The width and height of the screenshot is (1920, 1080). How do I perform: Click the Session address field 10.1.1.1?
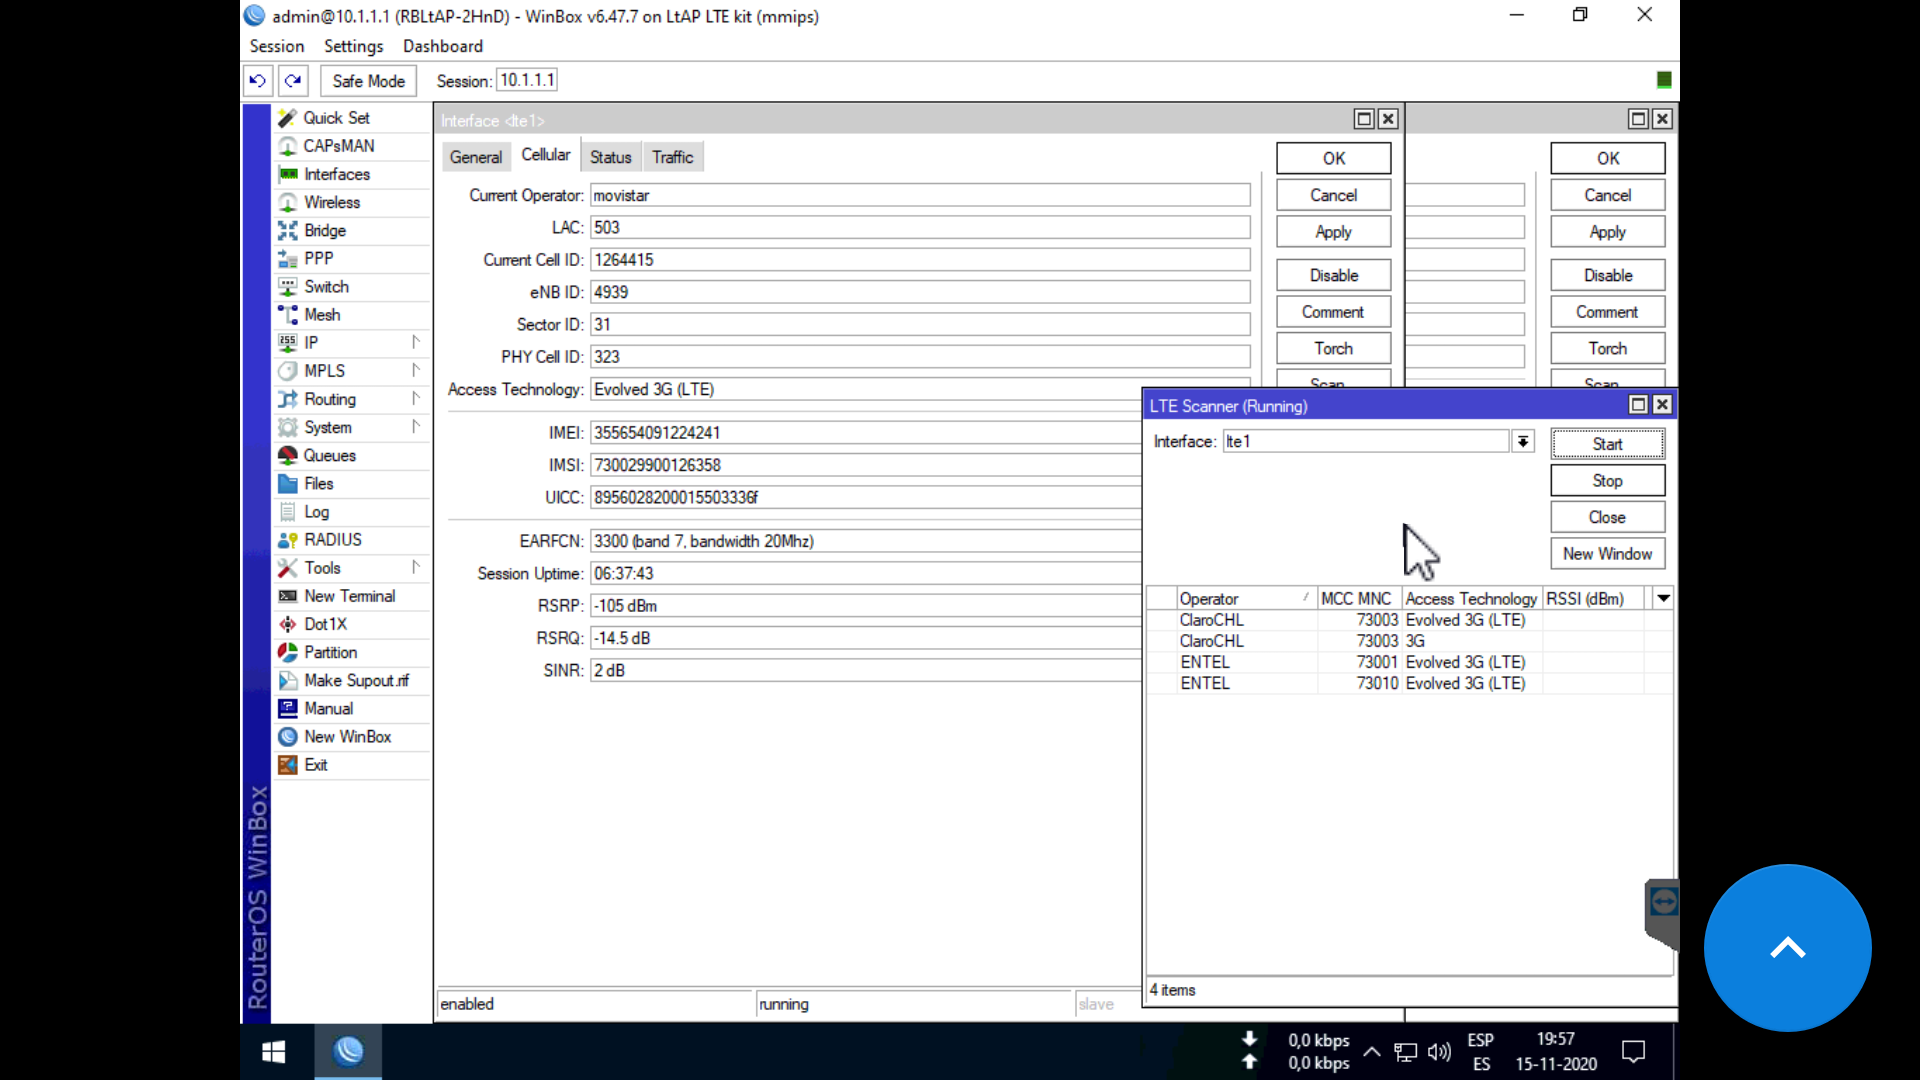[x=527, y=80]
